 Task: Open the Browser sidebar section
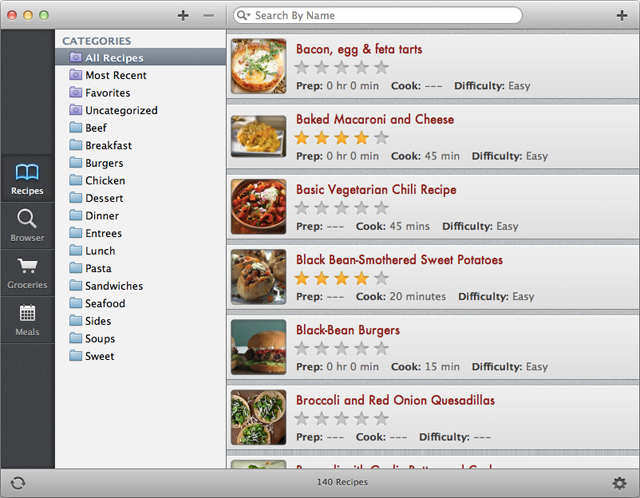click(27, 226)
